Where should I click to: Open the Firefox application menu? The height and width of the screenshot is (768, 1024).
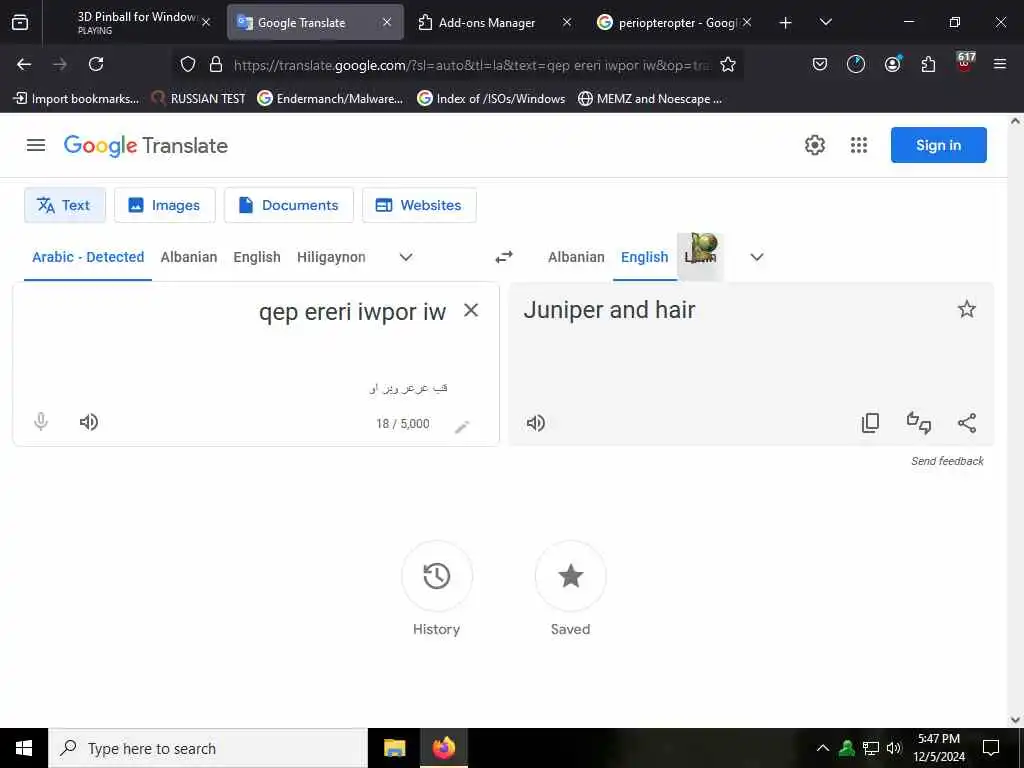point(1000,64)
